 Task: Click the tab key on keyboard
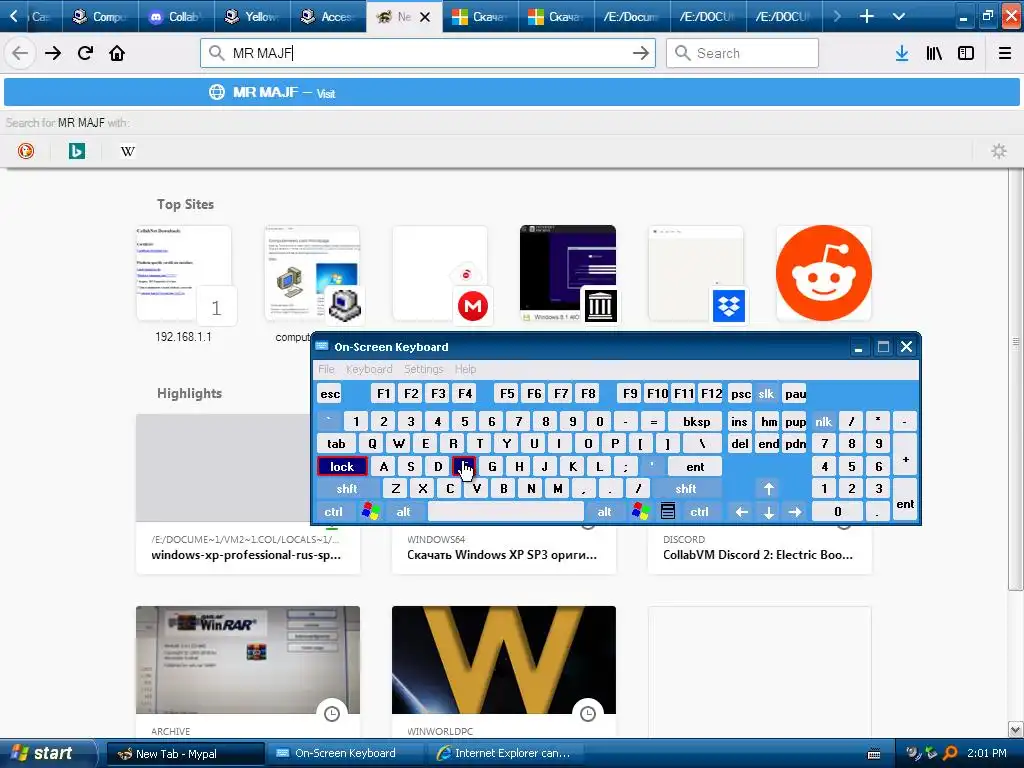pos(336,444)
